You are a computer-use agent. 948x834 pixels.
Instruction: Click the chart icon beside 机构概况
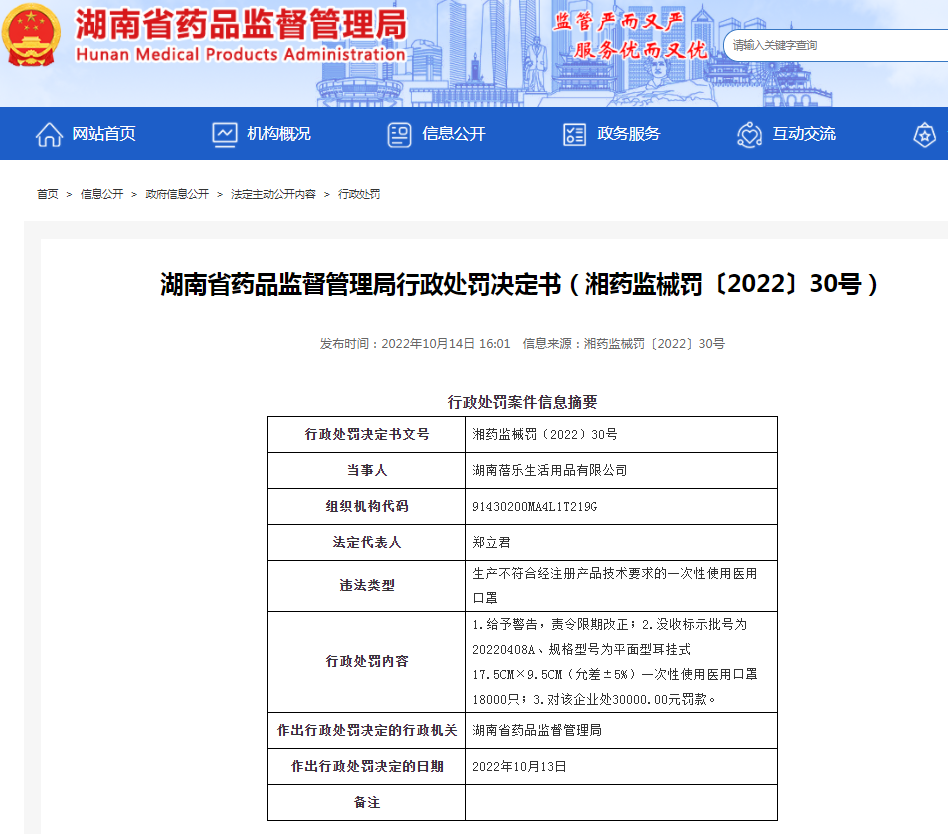pos(224,134)
